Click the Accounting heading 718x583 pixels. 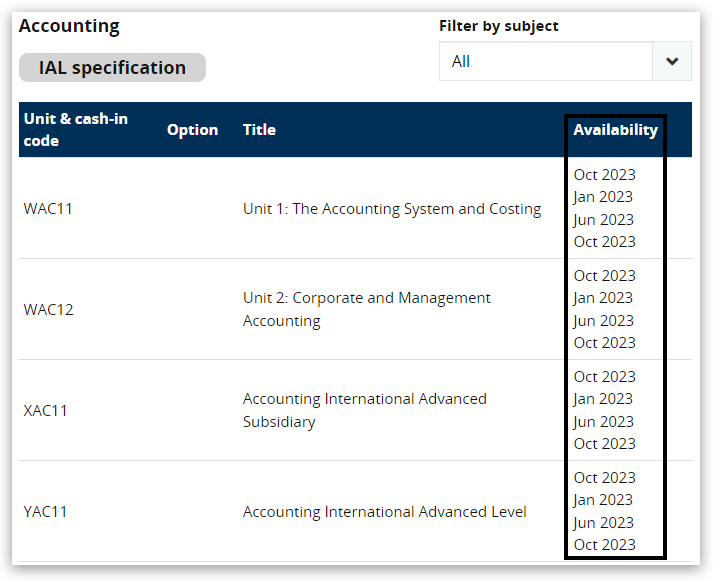click(x=69, y=26)
